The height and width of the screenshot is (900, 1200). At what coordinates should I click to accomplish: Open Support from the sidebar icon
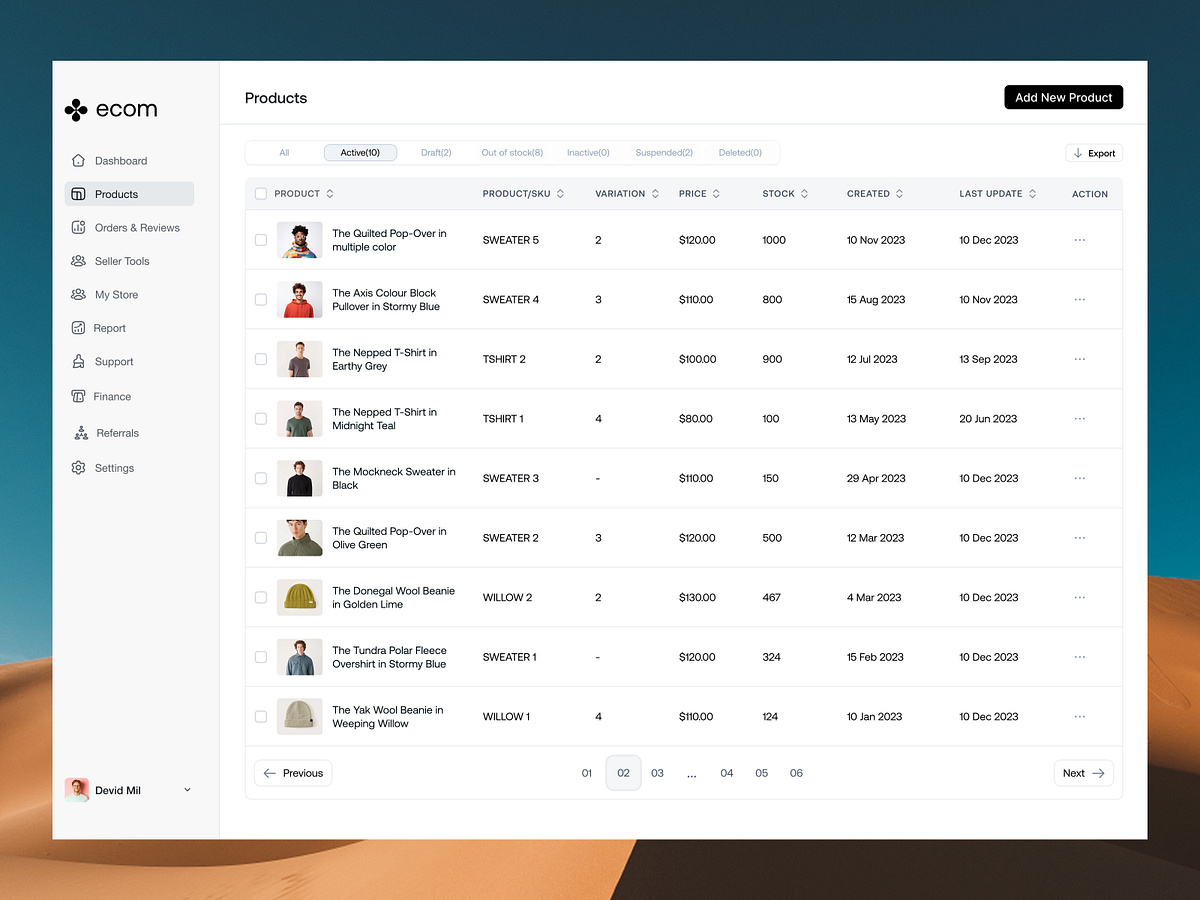pos(78,362)
